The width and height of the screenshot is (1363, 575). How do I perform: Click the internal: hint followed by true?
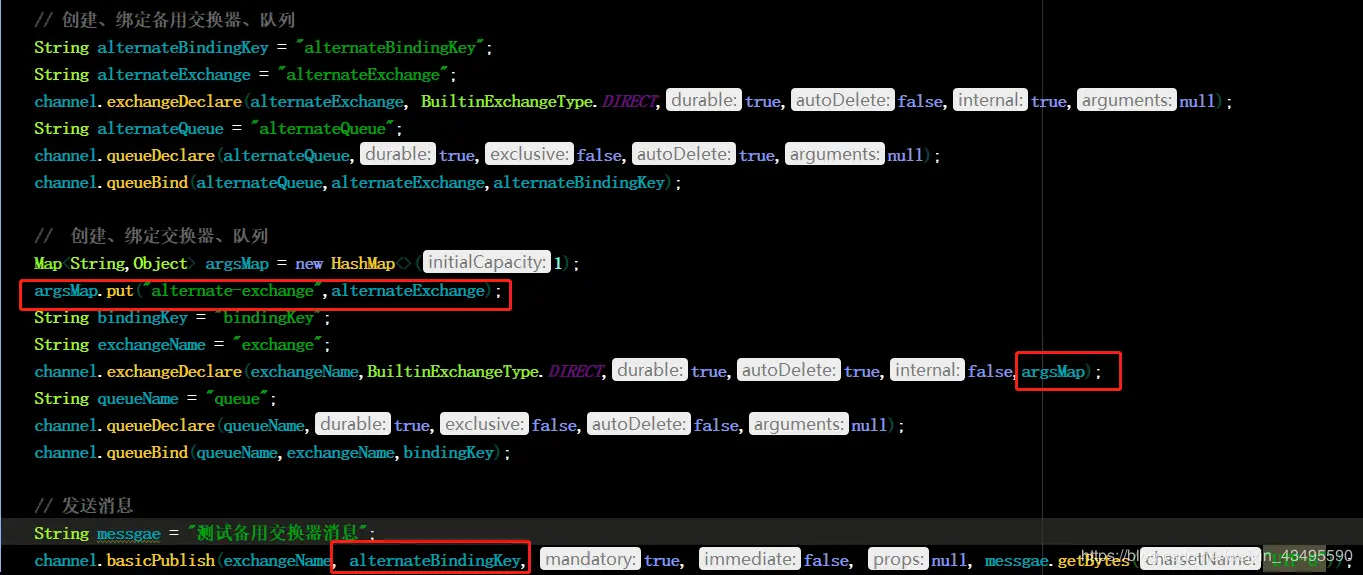tap(991, 101)
